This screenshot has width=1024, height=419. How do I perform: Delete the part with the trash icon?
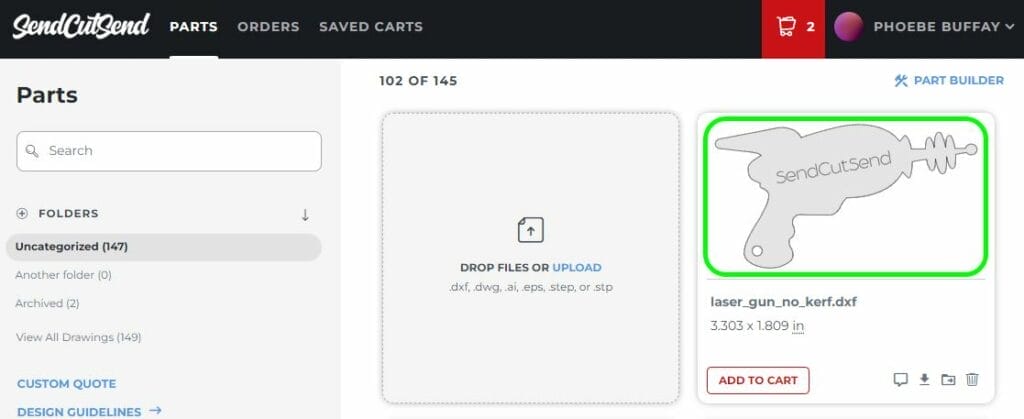coord(972,380)
